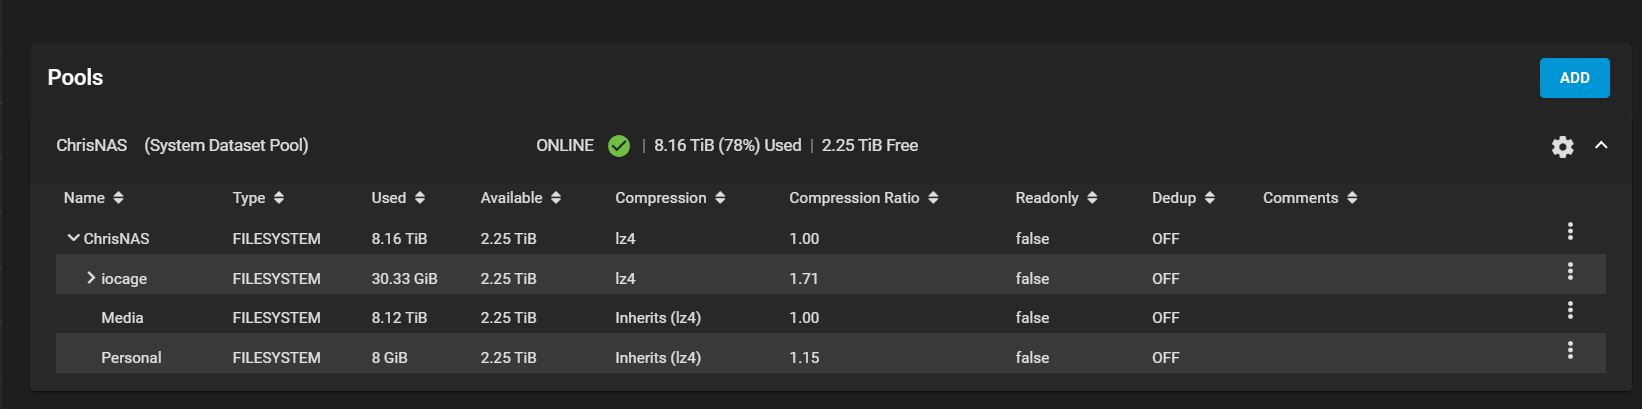Viewport: 1642px width, 409px height.
Task: Open three-dot menu for Personal dataset
Action: [x=1570, y=350]
